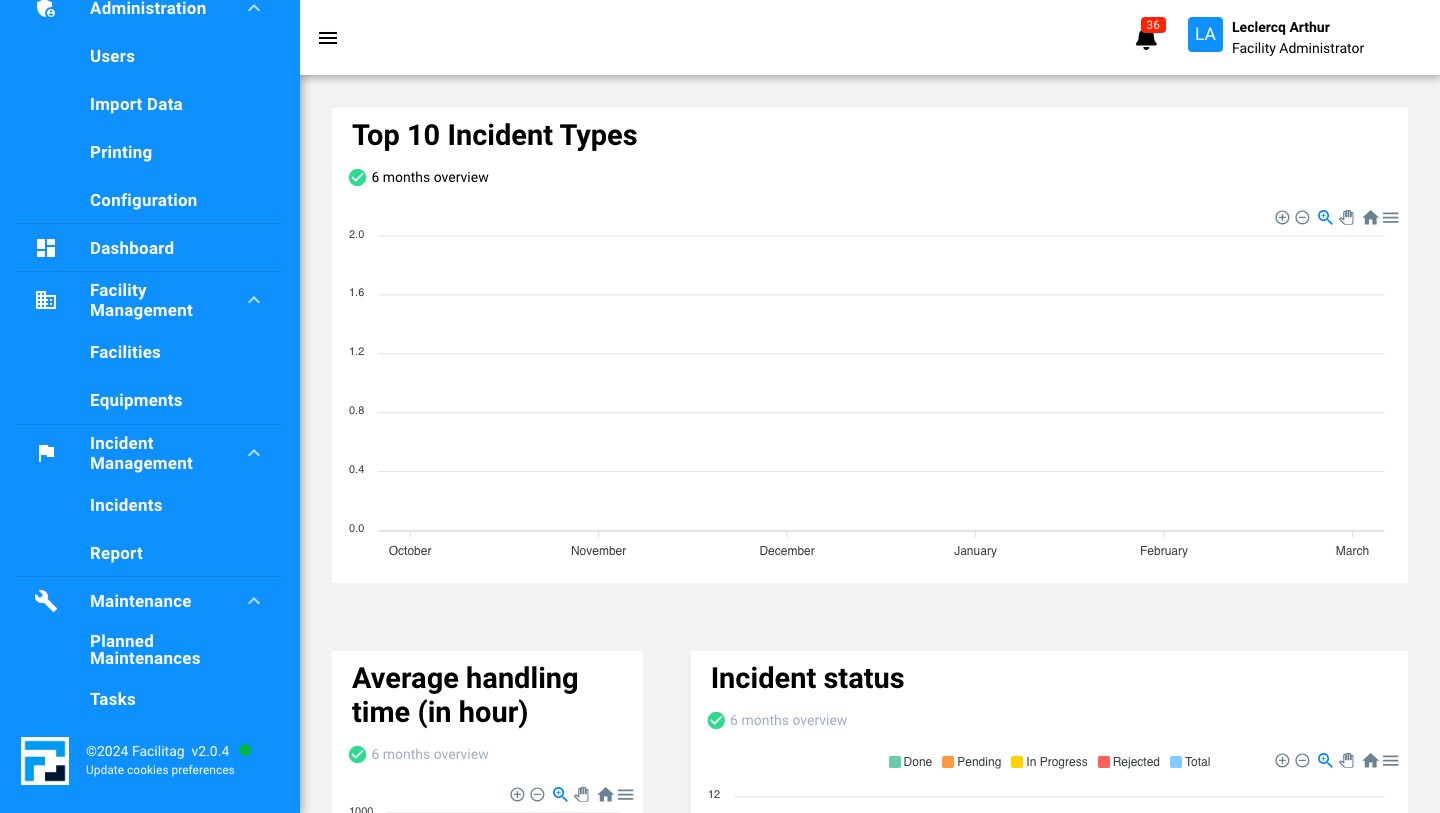Toggle the Done series in Incident status legend
This screenshot has width=1440, height=813.
pyautogui.click(x=911, y=761)
